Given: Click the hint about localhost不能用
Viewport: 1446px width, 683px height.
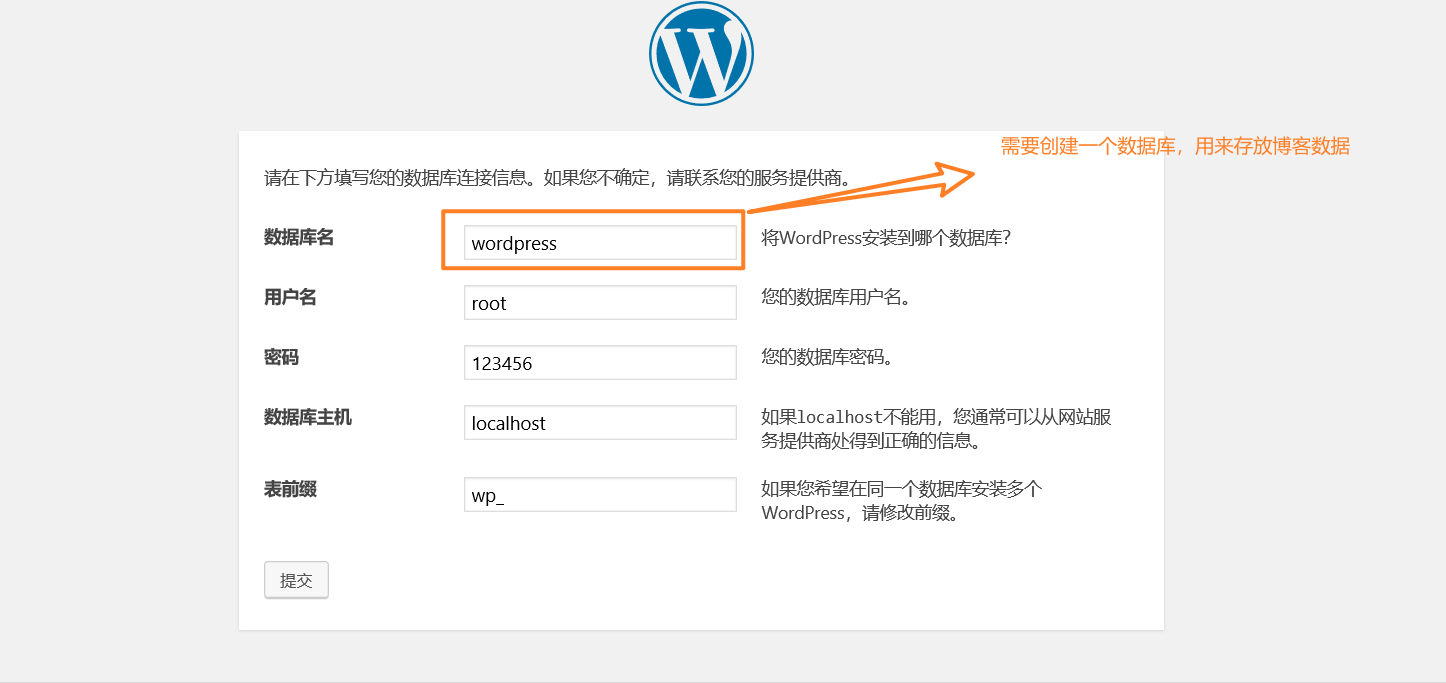Looking at the screenshot, I should point(936,429).
